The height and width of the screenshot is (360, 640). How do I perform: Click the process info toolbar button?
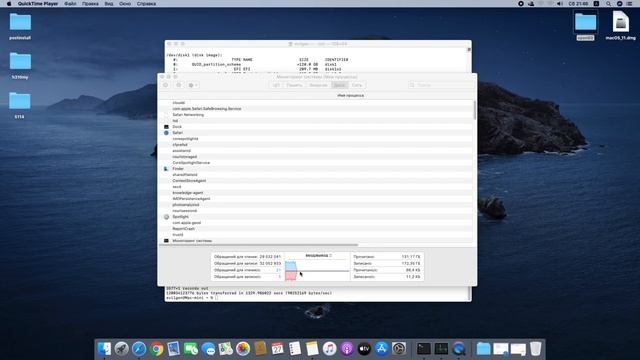pos(178,85)
